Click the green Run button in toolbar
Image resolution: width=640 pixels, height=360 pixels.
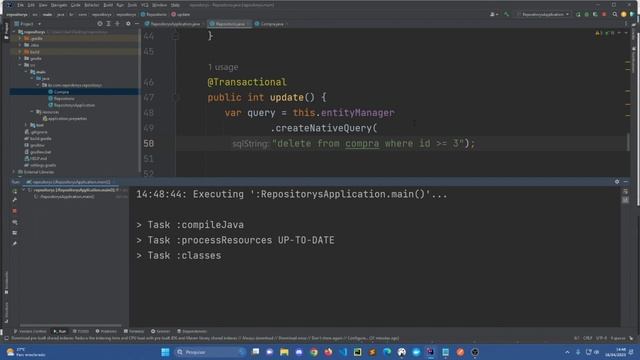coord(578,14)
